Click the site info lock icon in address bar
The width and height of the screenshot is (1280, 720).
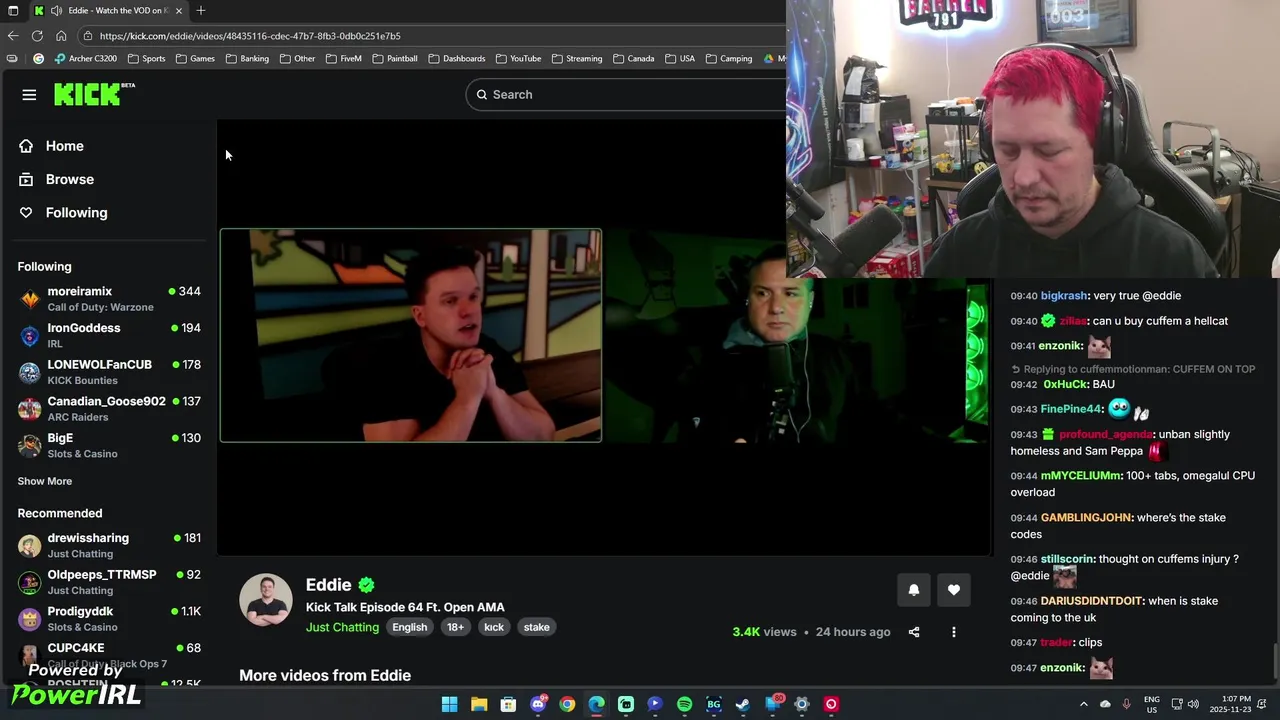[x=88, y=36]
